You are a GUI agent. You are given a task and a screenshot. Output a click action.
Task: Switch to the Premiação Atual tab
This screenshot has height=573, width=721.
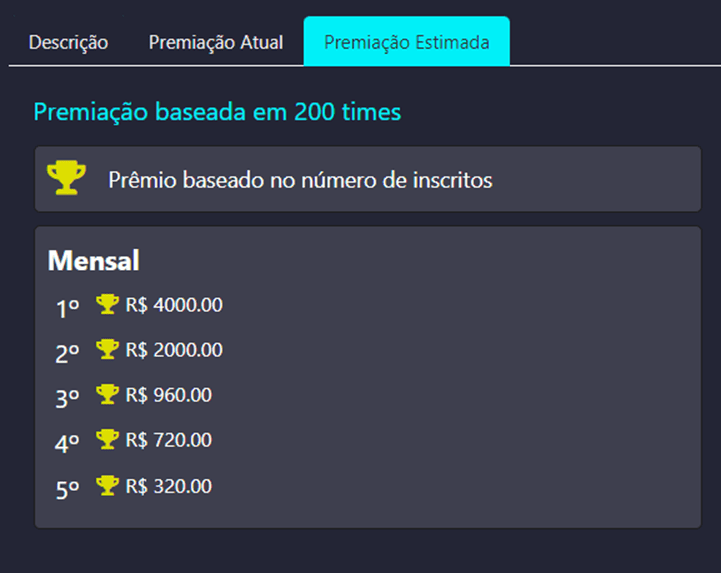(x=216, y=43)
